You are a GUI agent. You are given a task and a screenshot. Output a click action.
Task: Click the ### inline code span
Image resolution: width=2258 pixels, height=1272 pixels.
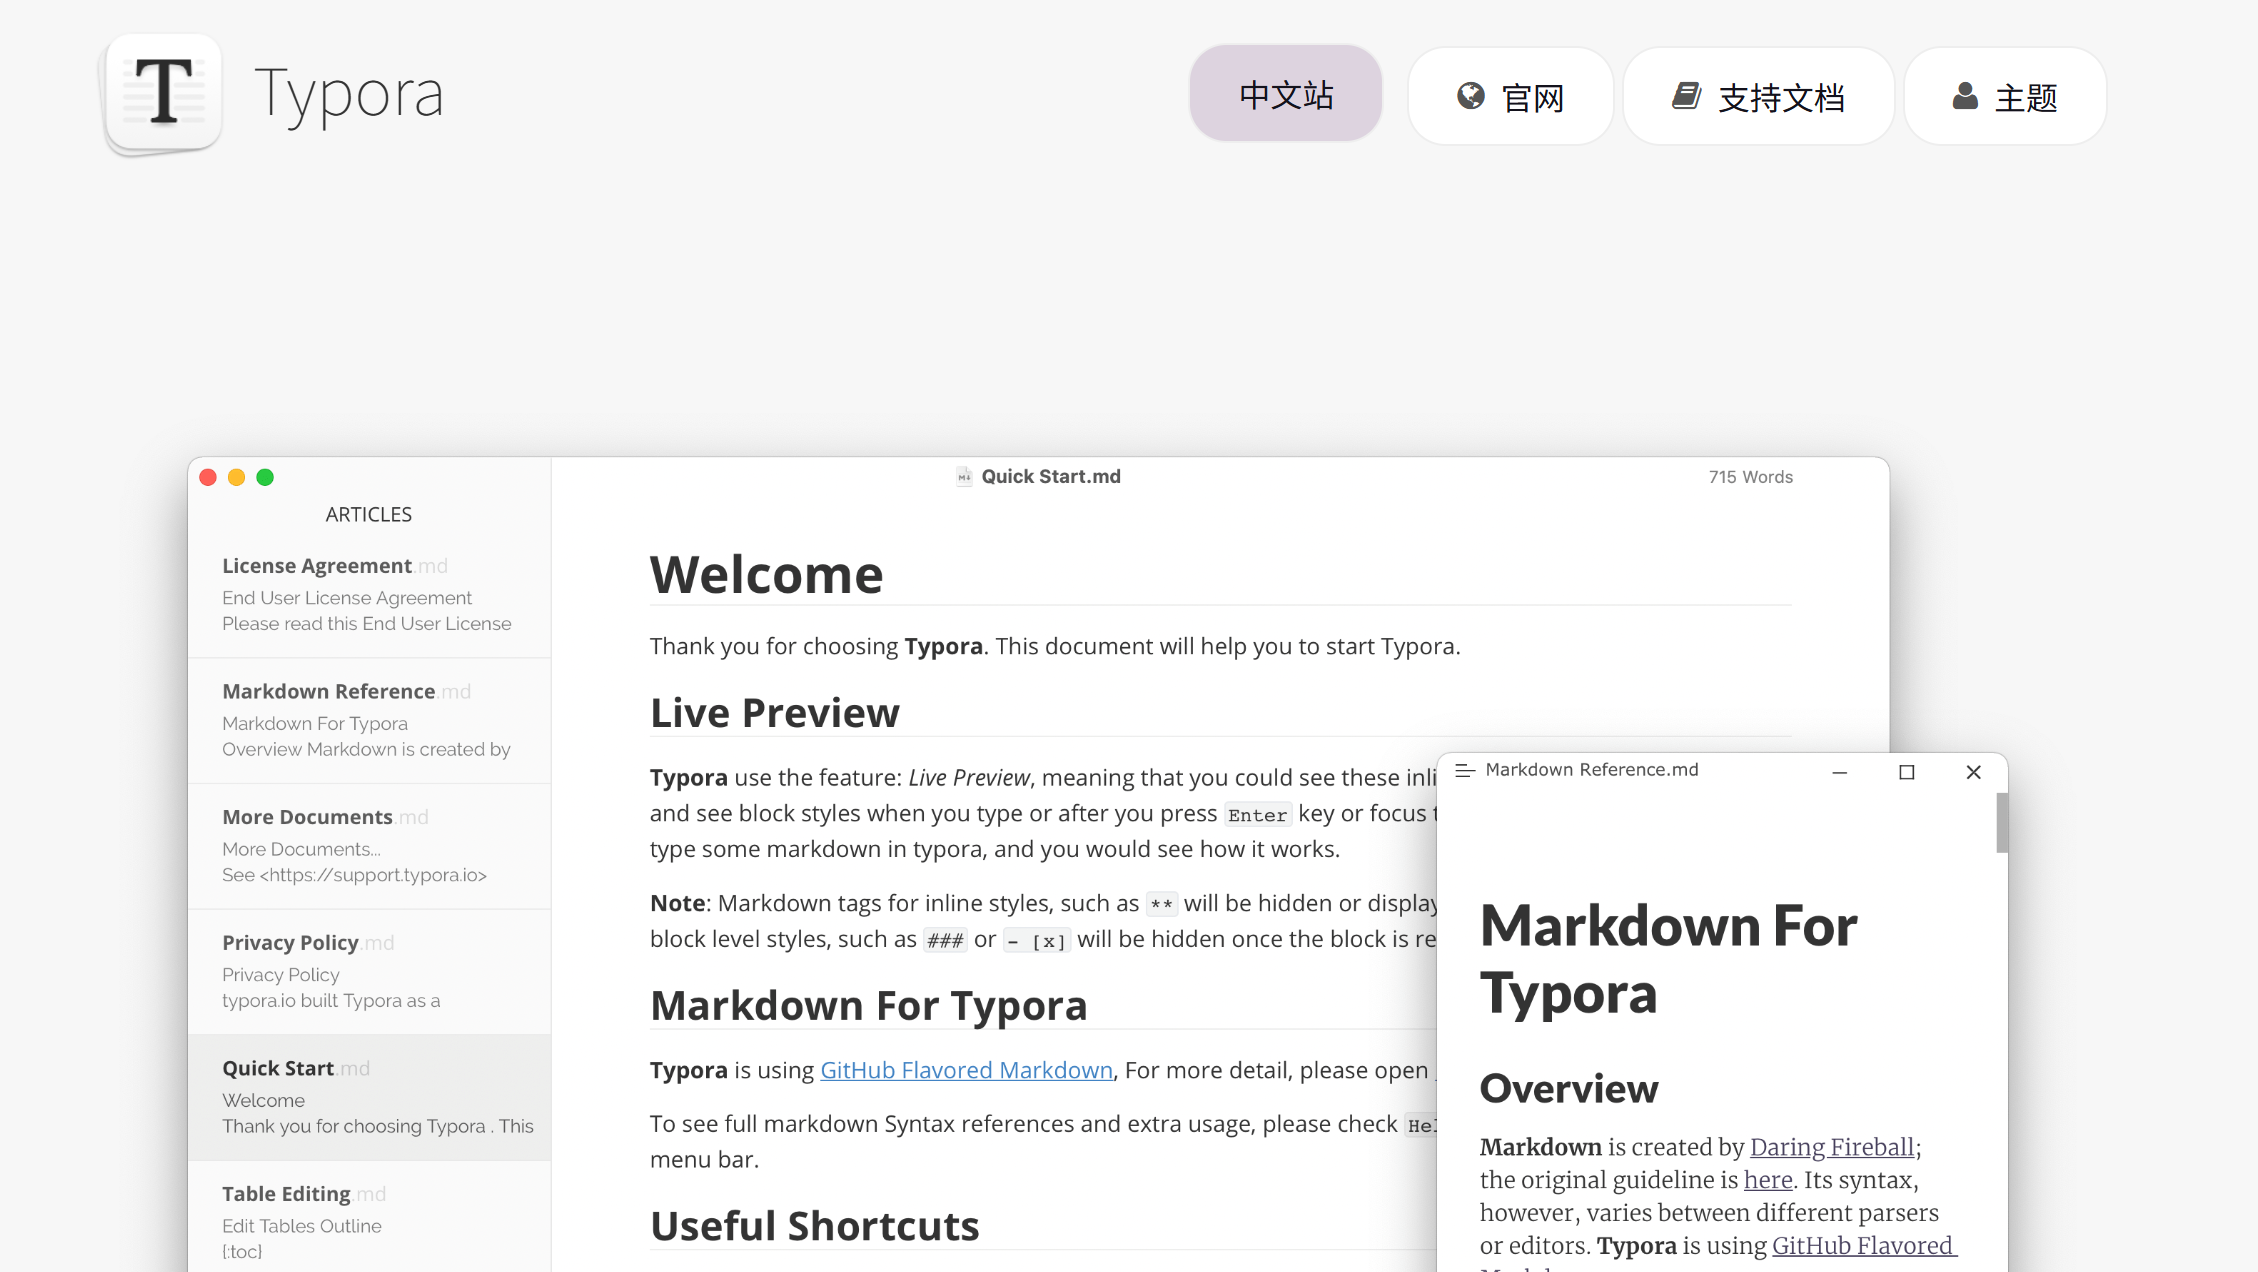click(x=945, y=941)
